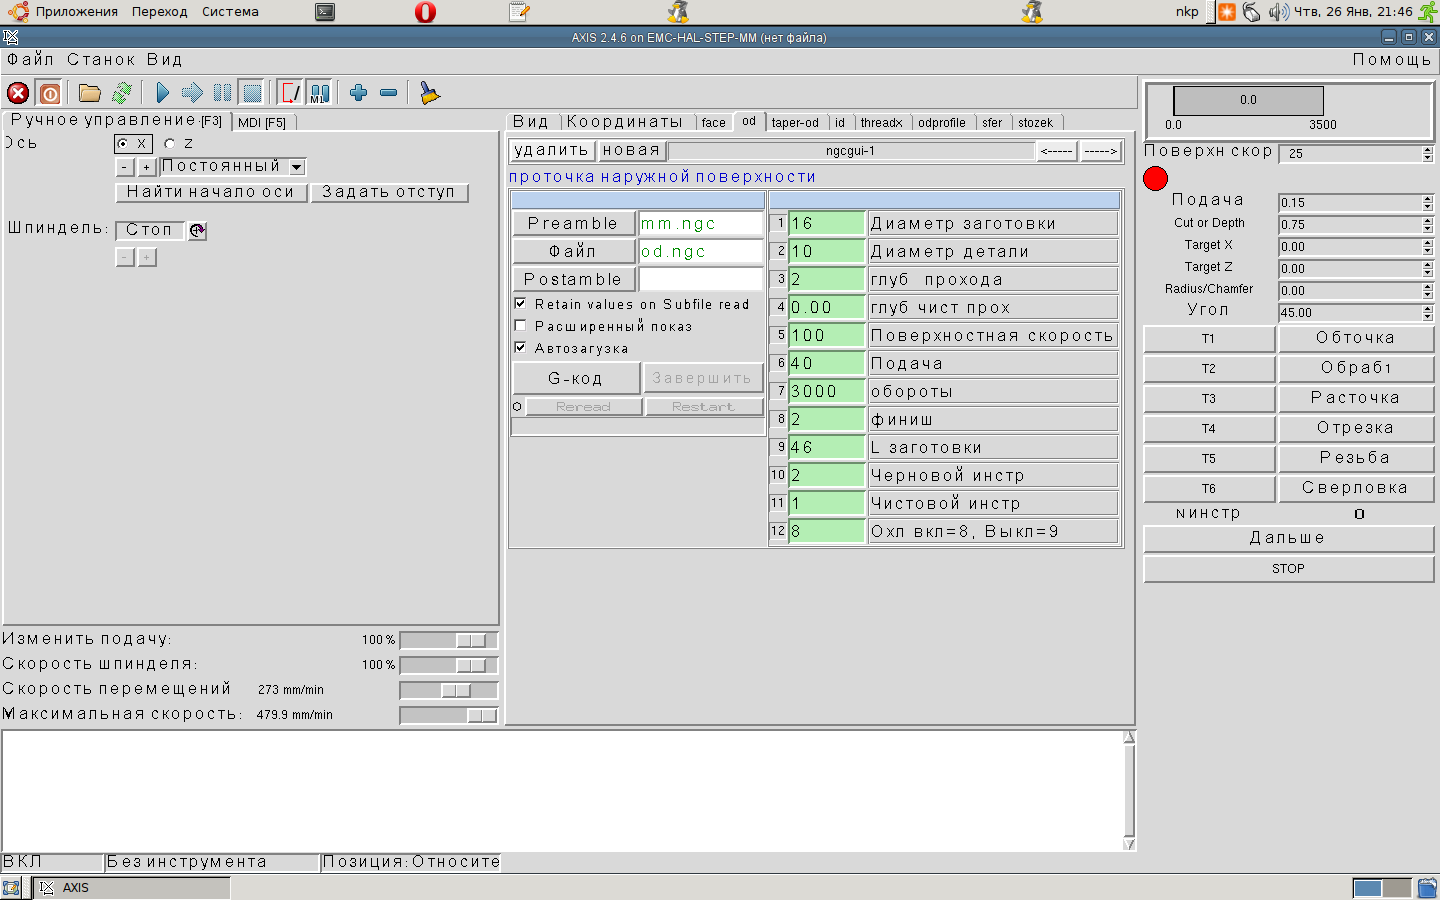
Task: Click the Резьба button
Action: 1356,458
